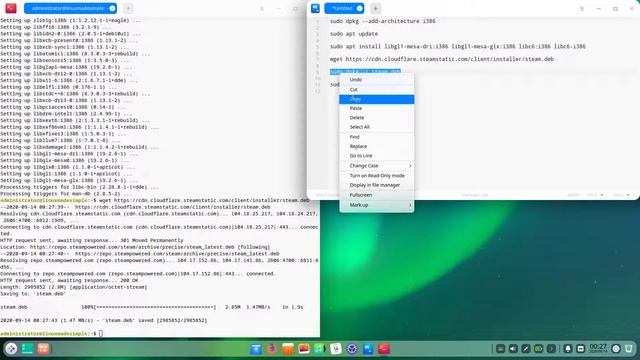Image resolution: width=640 pixels, height=360 pixels.
Task: Open multitasking view from the dock
Action: [27, 349]
